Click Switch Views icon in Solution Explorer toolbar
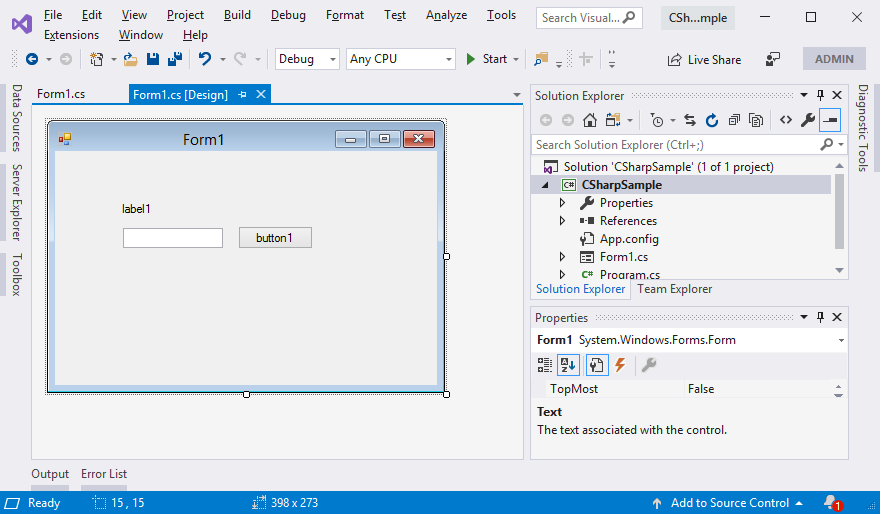Screen dimensions: 880x514 tap(613, 120)
